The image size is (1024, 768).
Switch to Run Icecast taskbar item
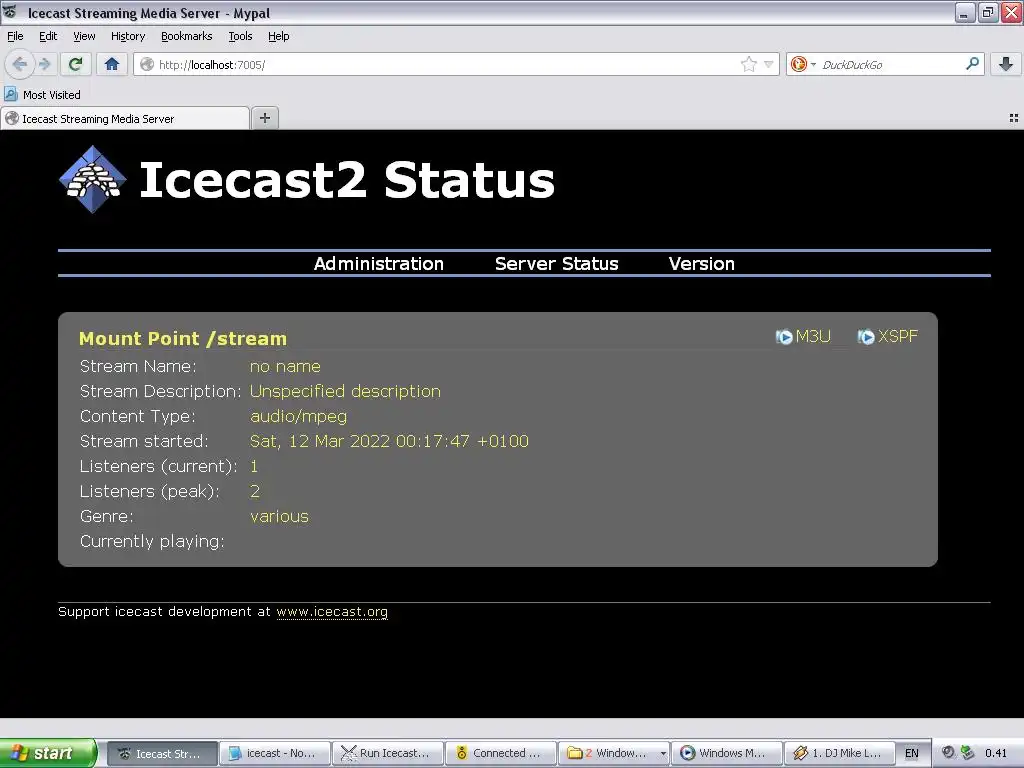tap(388, 754)
